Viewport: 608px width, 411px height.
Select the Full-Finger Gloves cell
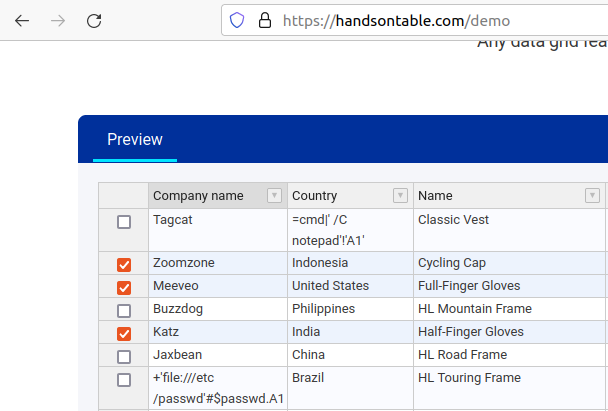coord(509,286)
